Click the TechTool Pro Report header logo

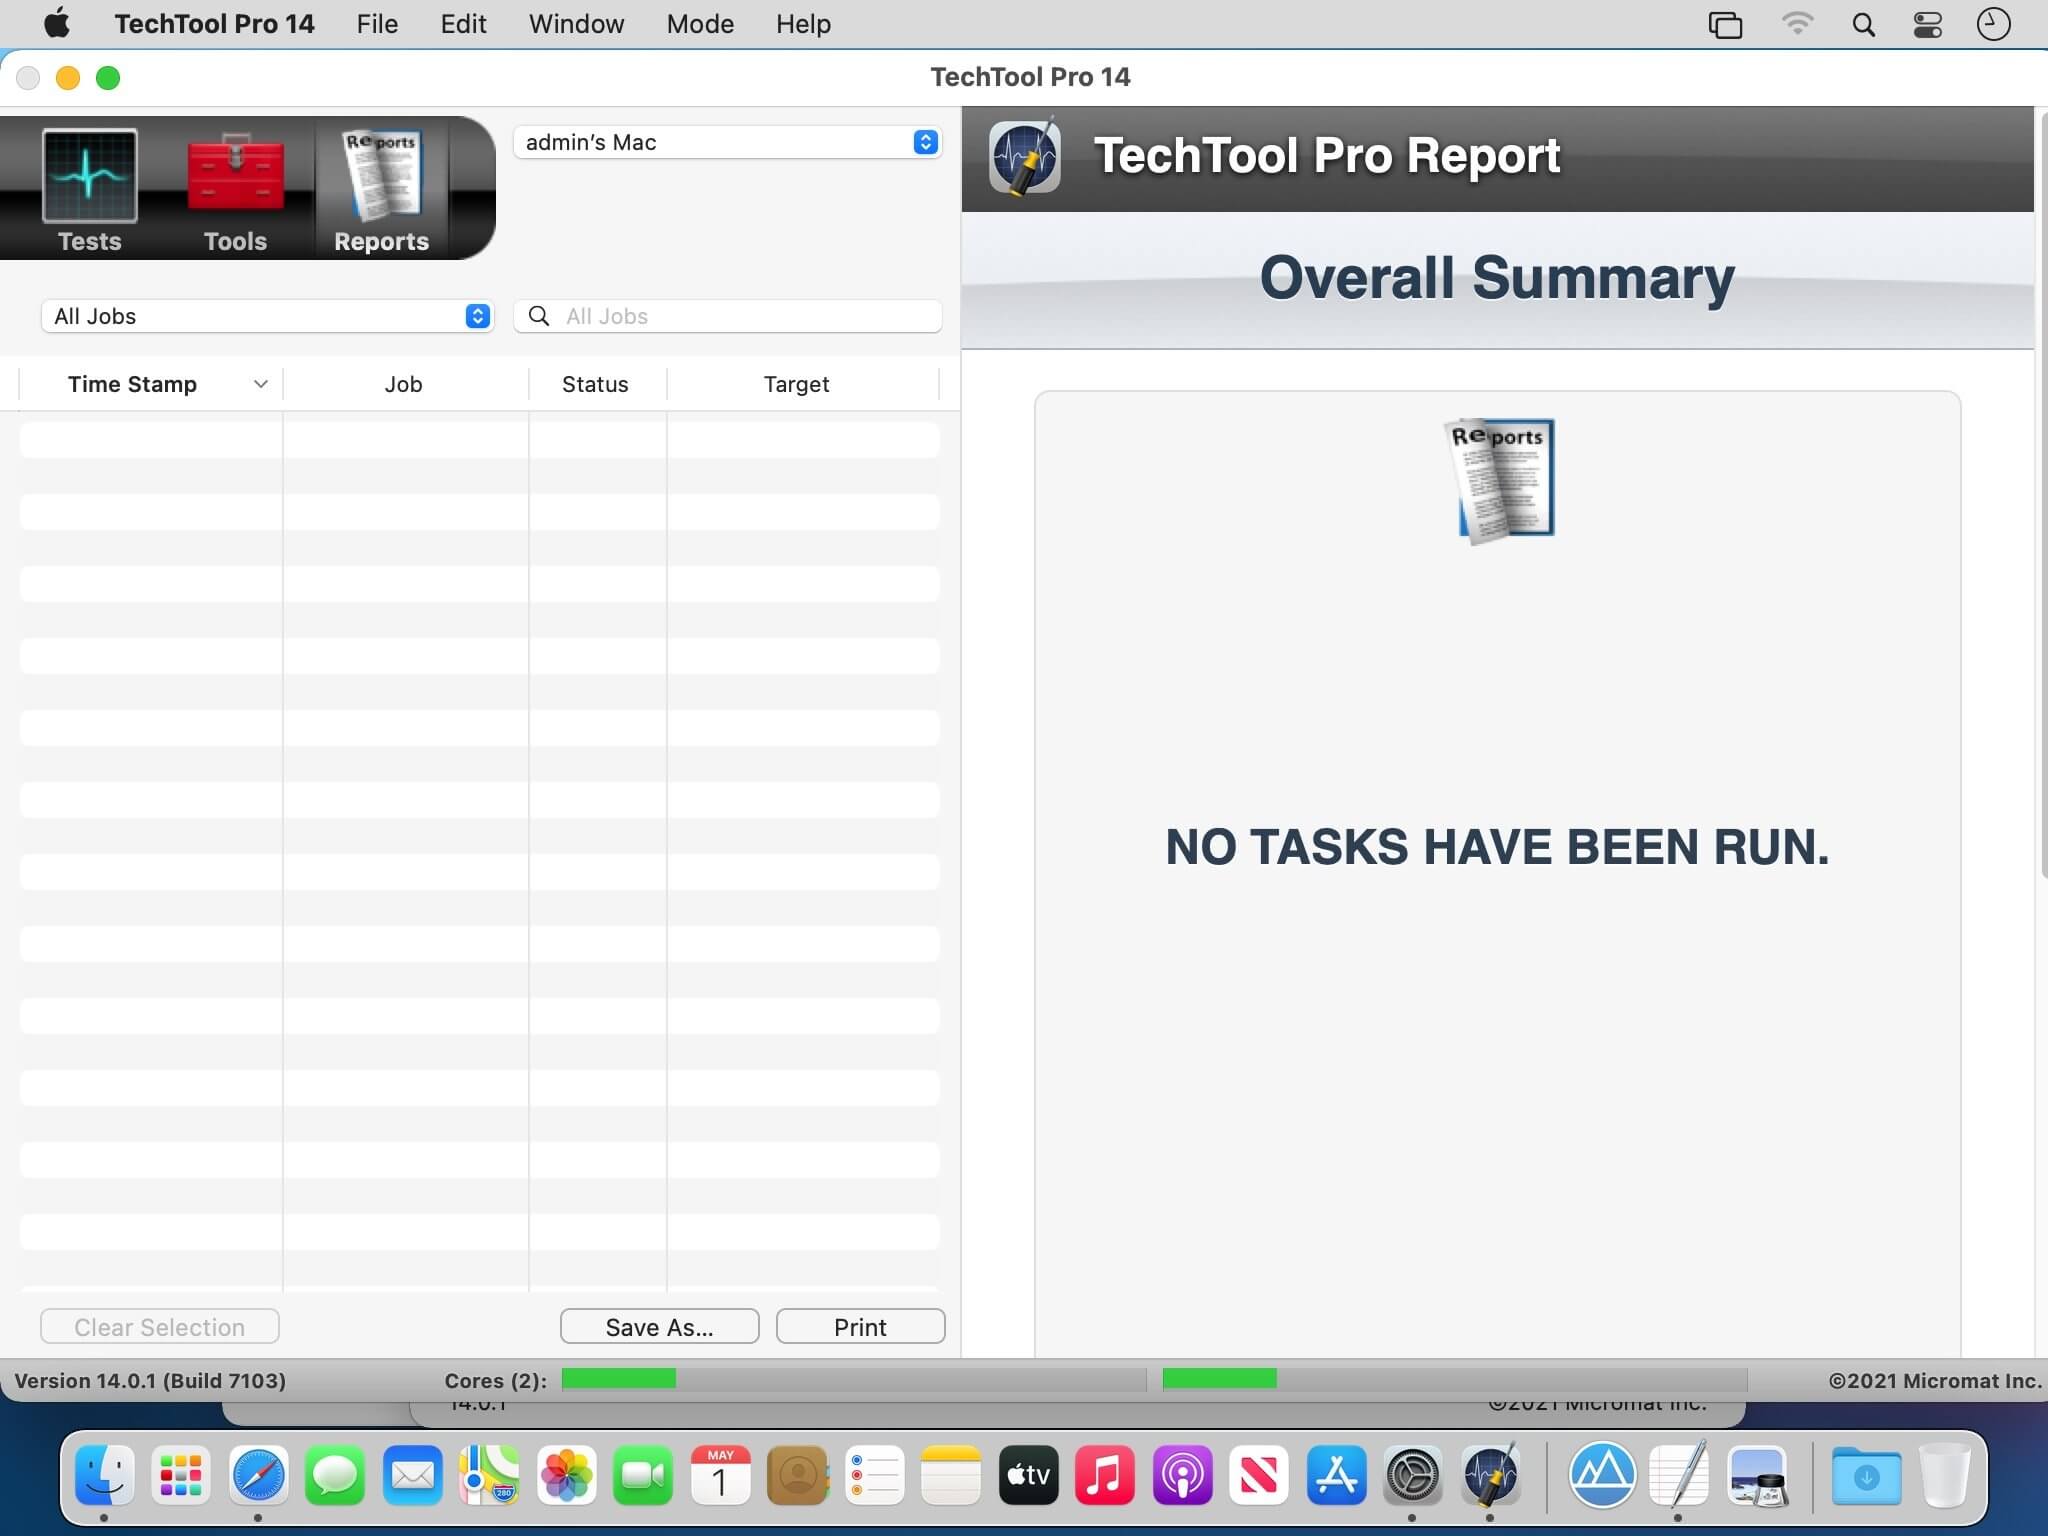pos(1025,156)
